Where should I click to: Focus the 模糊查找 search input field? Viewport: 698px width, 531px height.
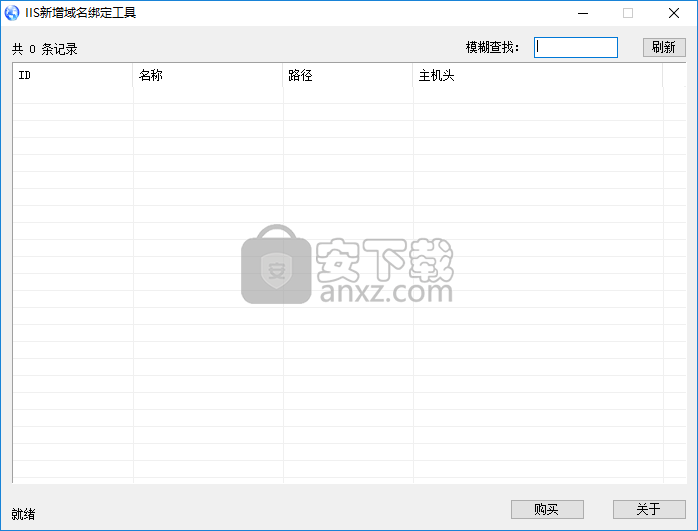(576, 47)
